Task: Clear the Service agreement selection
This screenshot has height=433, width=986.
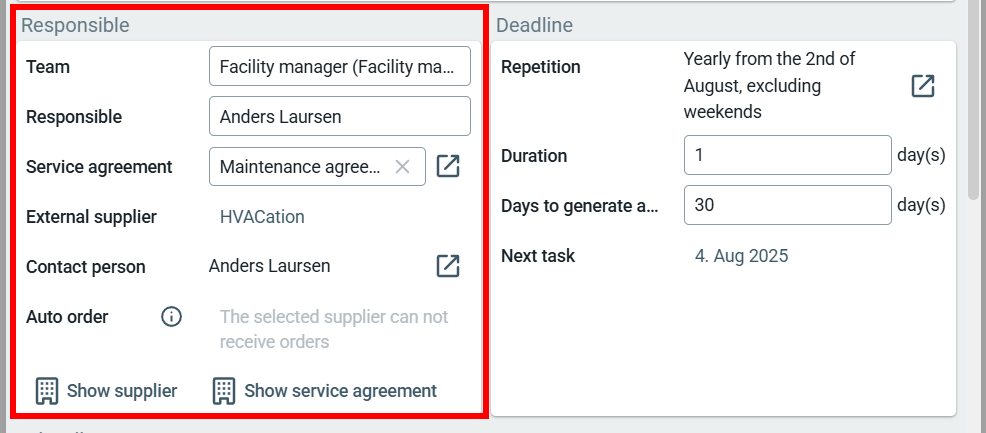Action: [x=403, y=167]
